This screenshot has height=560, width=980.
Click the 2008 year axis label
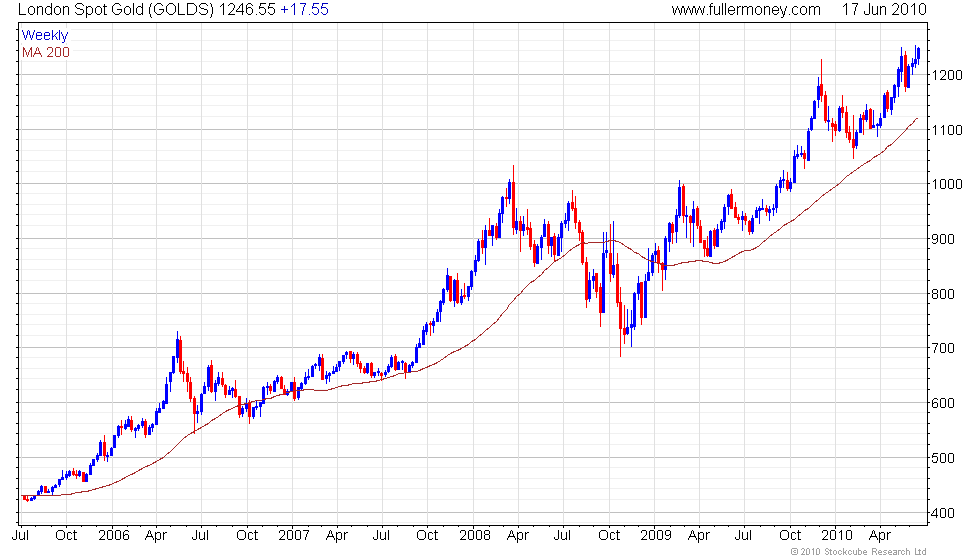point(475,536)
